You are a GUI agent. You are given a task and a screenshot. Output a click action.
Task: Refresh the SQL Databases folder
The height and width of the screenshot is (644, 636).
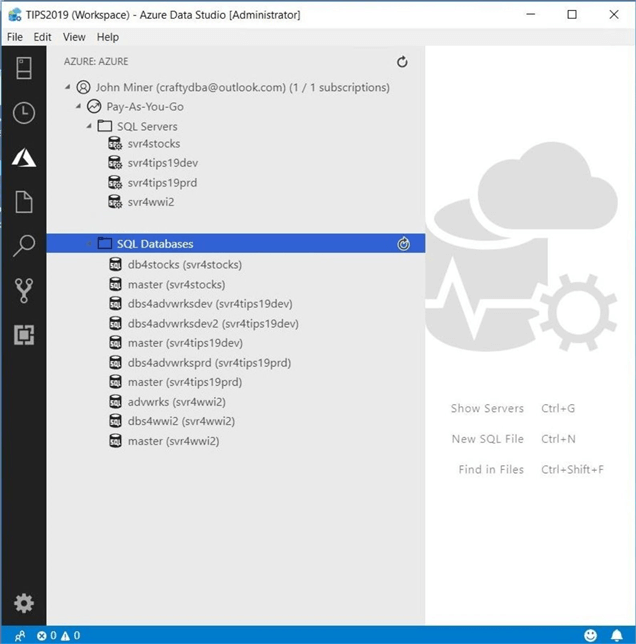pyautogui.click(x=404, y=244)
